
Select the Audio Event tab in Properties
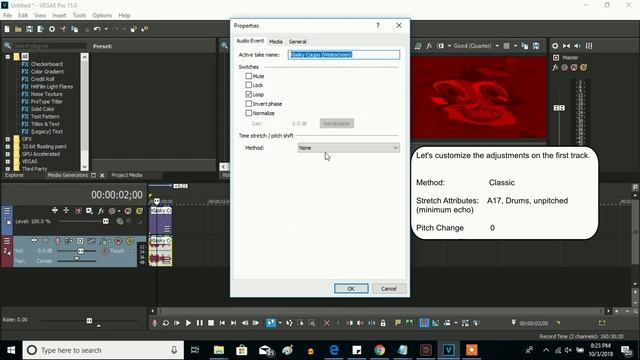coord(250,41)
